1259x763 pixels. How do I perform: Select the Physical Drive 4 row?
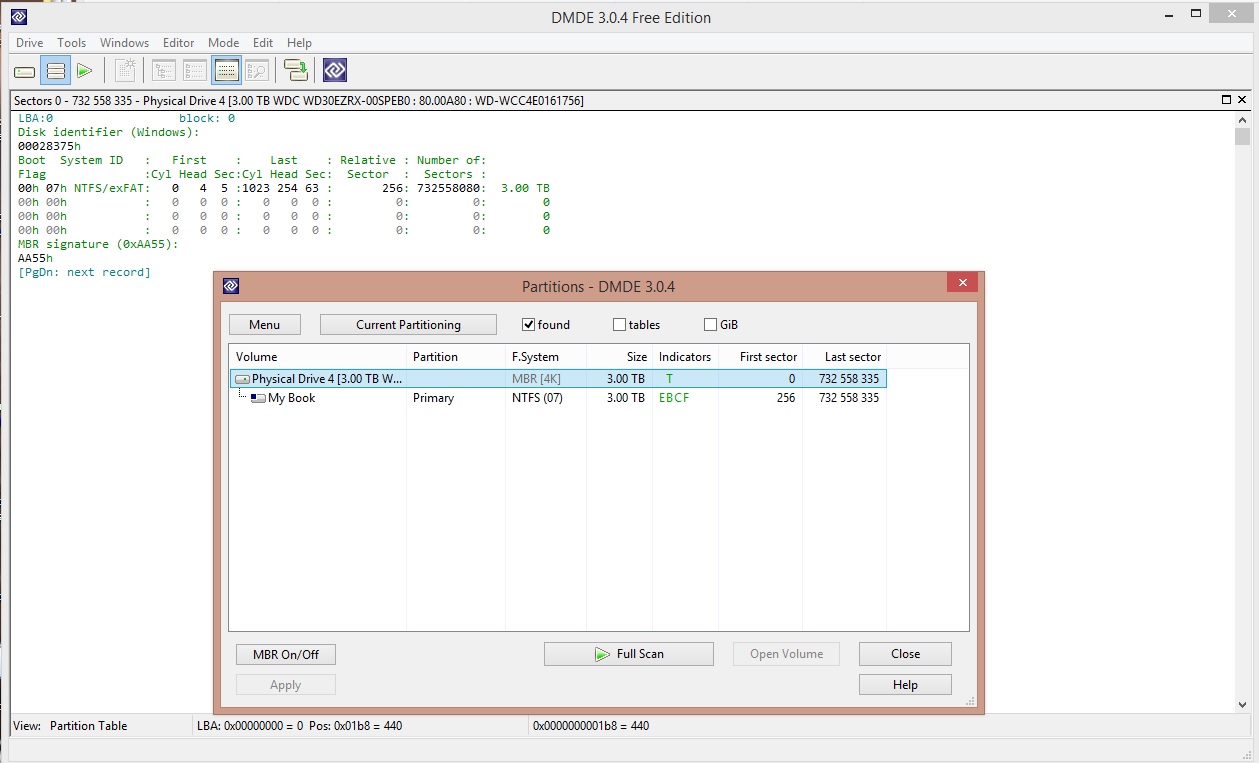tap(558, 379)
